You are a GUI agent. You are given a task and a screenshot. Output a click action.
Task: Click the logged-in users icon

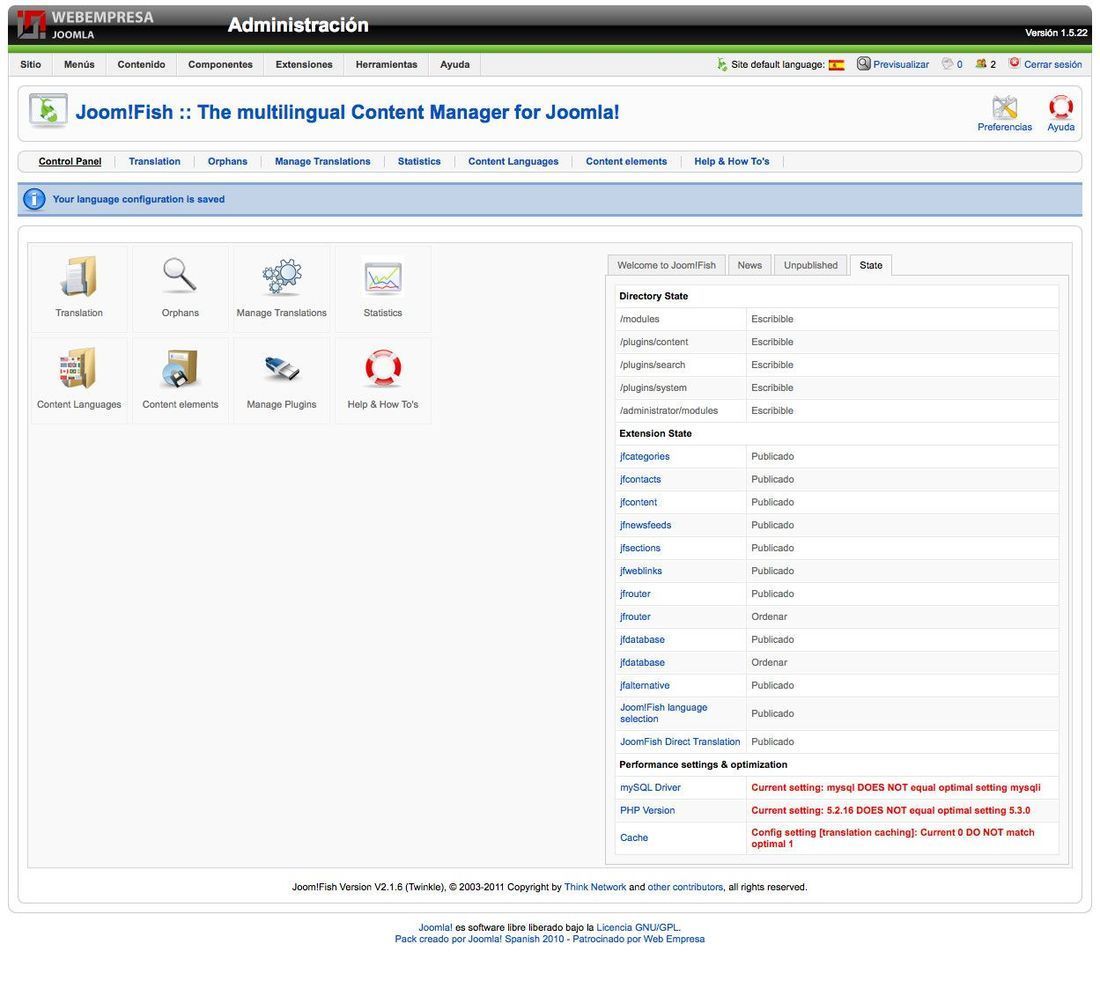pyautogui.click(x=981, y=64)
